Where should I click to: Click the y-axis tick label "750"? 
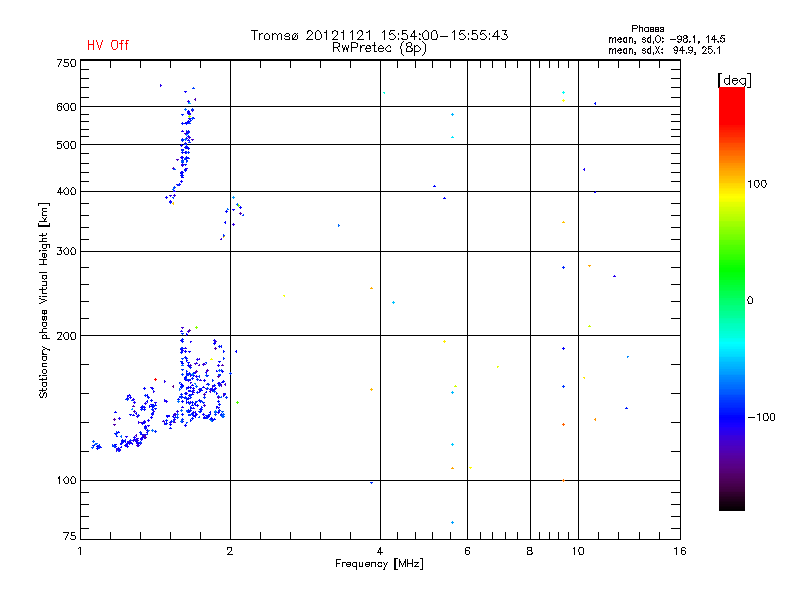pyautogui.click(x=66, y=63)
